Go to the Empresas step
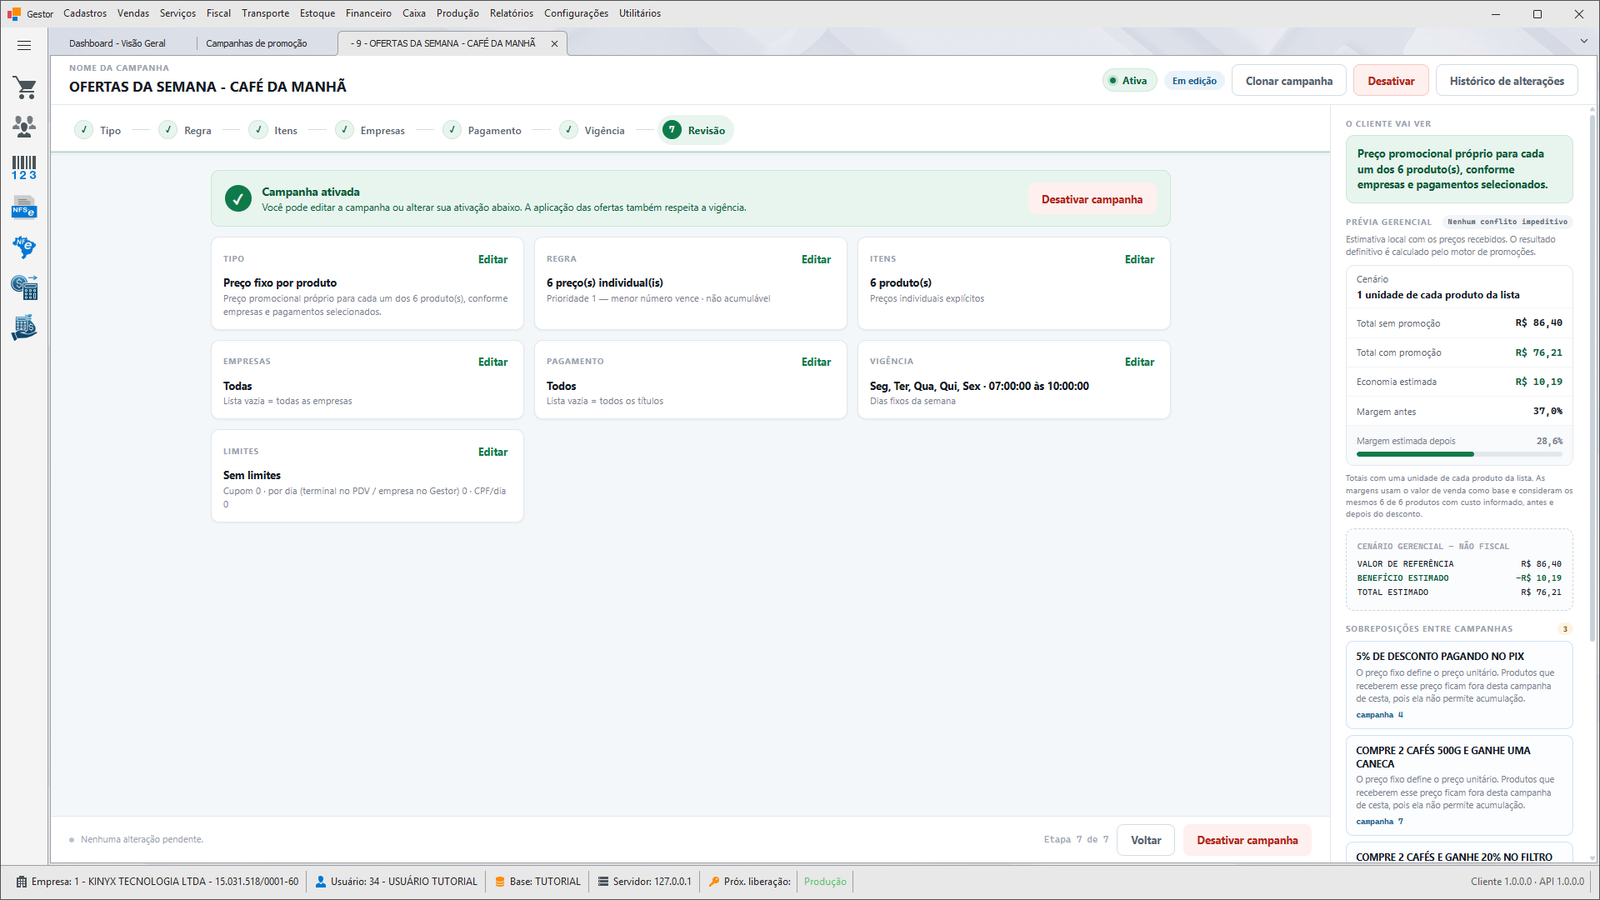This screenshot has height=900, width=1600. [371, 130]
